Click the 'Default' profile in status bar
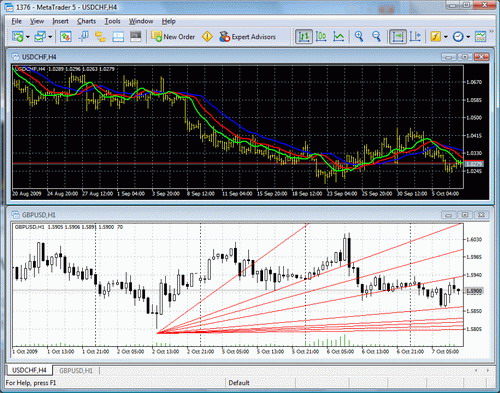This screenshot has width=500, height=393. pos(239,383)
